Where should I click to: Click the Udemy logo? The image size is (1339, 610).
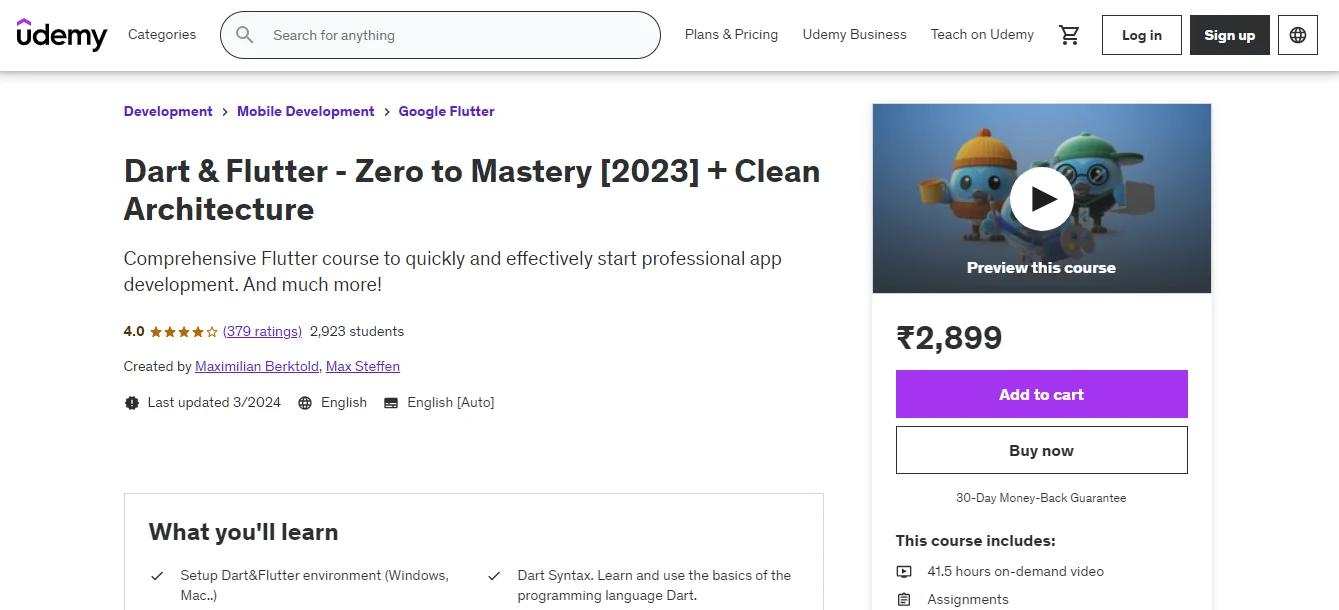(x=60, y=34)
